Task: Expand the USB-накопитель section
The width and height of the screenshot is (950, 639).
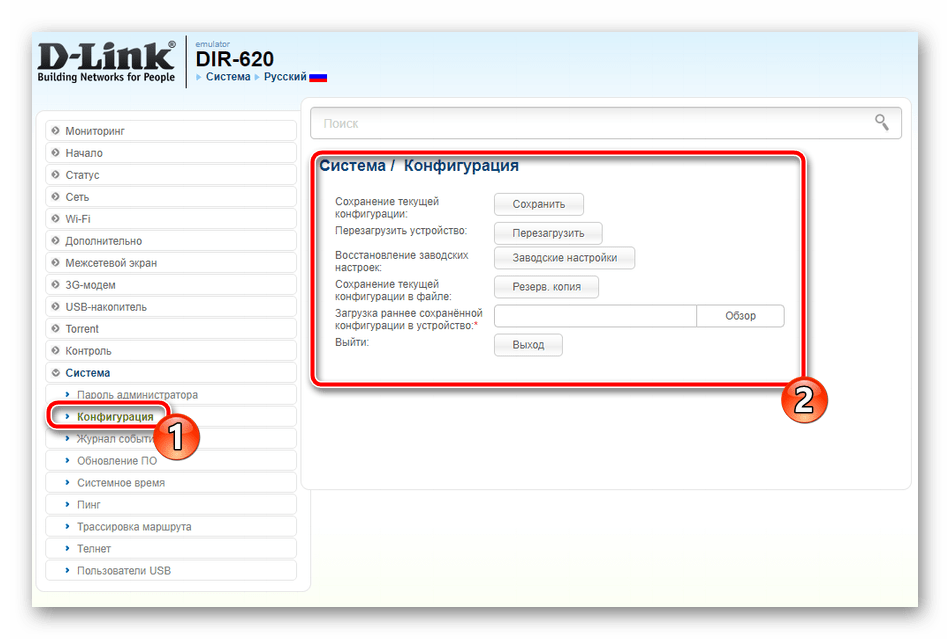Action: [171, 307]
